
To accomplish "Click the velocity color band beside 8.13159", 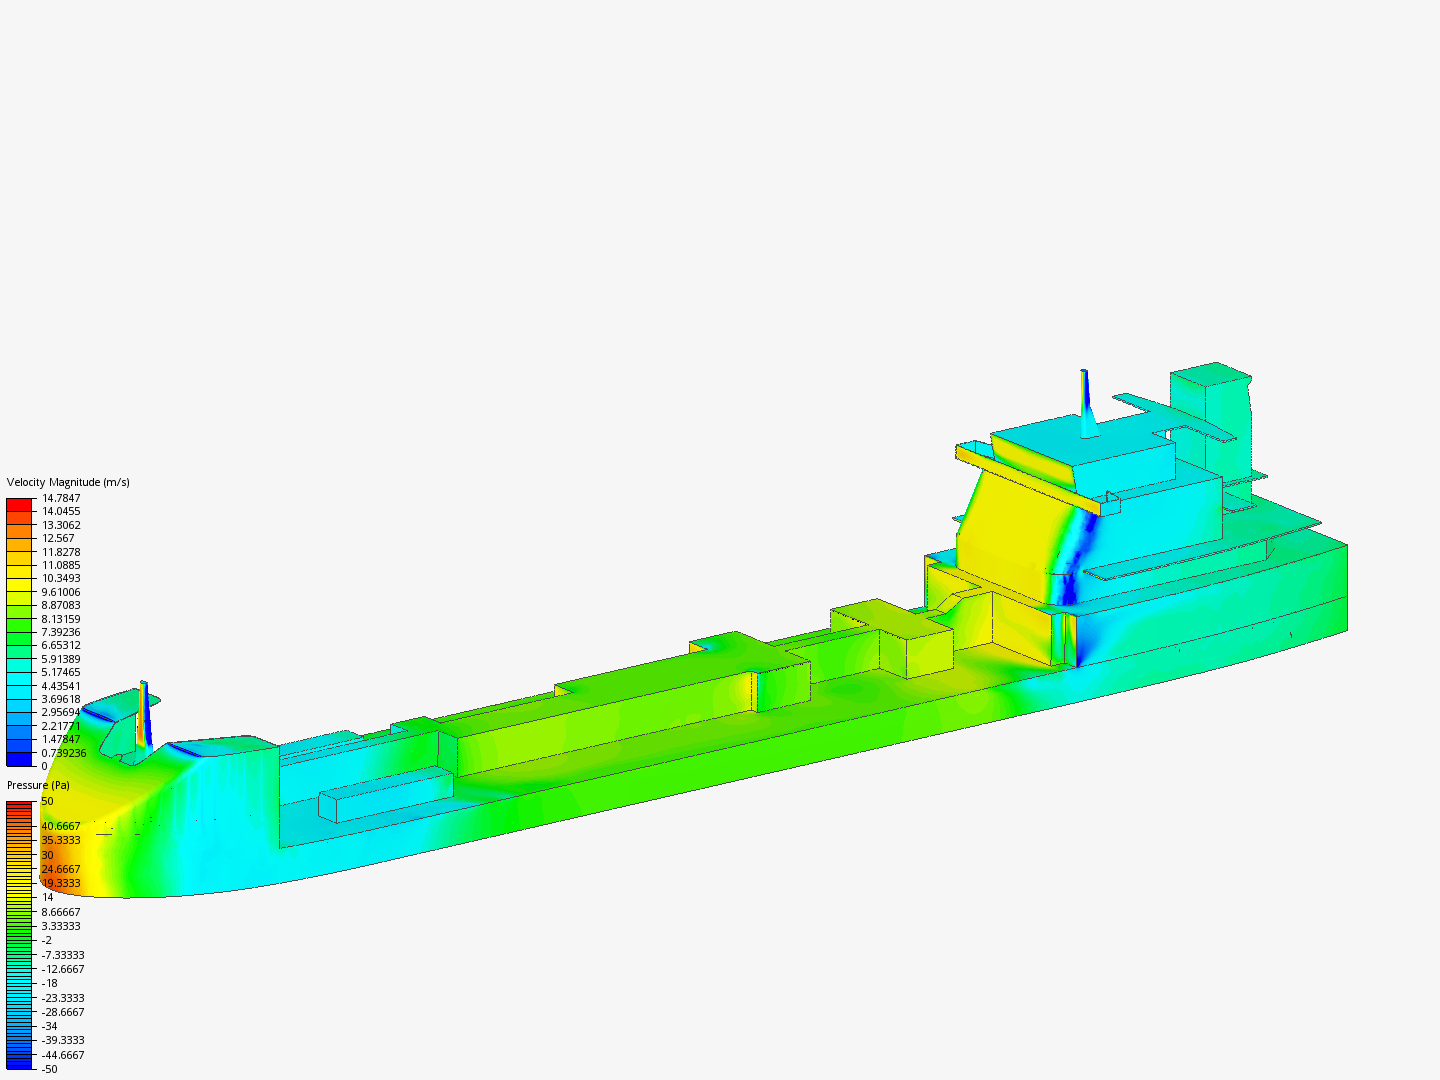I will (19, 619).
